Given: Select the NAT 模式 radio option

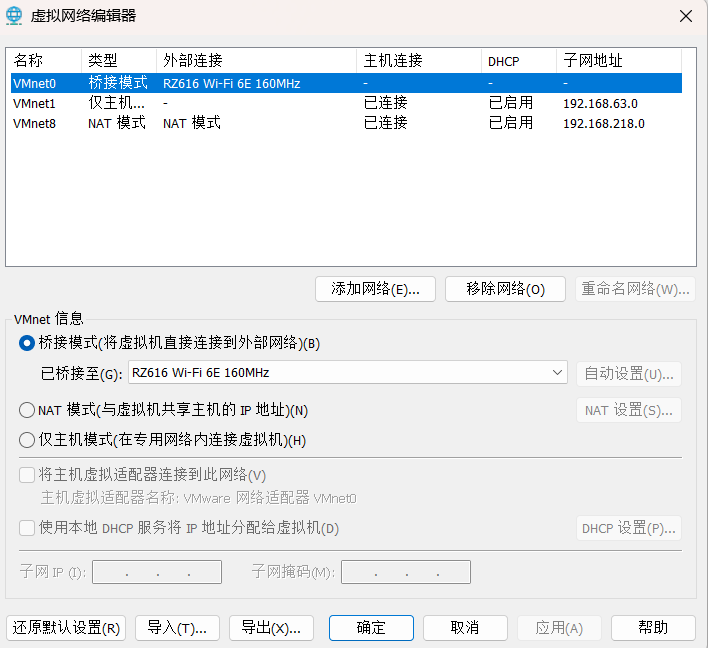Looking at the screenshot, I should pos(27,410).
